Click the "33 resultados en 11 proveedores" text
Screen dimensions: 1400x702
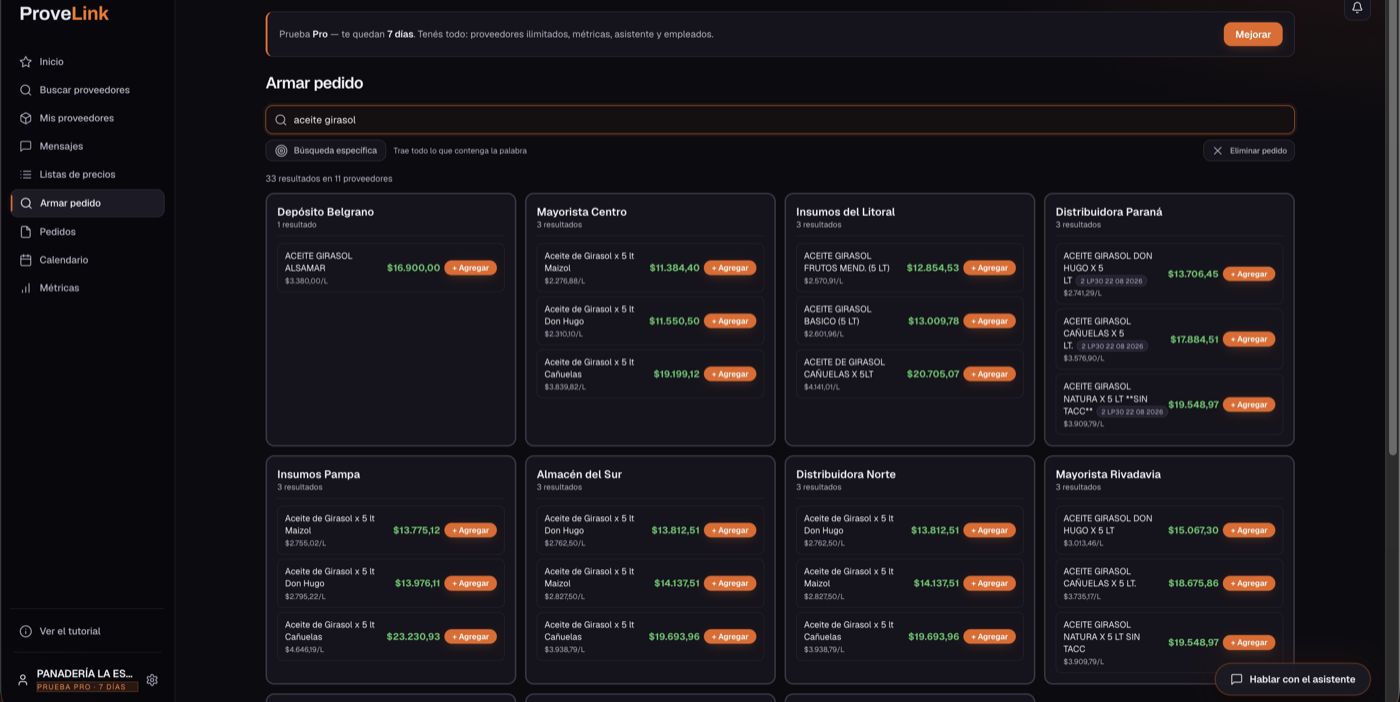(x=329, y=179)
